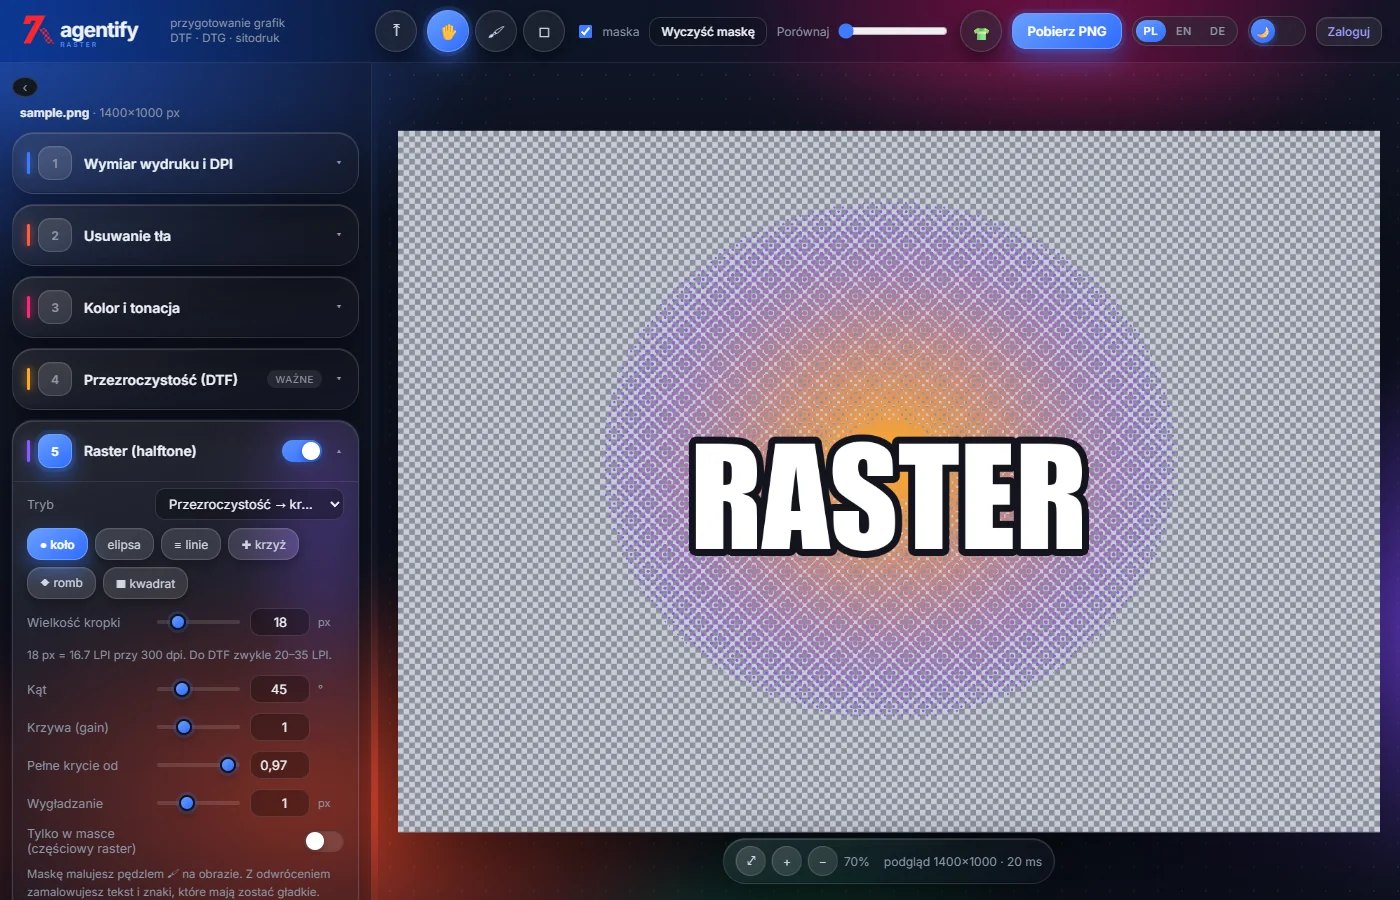This screenshot has width=1400, height=900.
Task: Focus the Wielkość kropki value field
Action: pyautogui.click(x=280, y=622)
